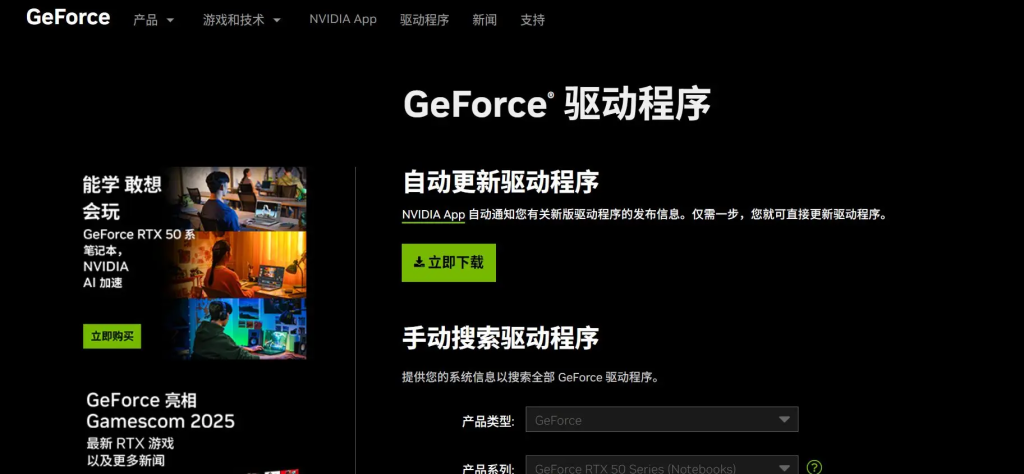Image resolution: width=1024 pixels, height=474 pixels.
Task: Click the GeForce logo in header
Action: coord(68,17)
